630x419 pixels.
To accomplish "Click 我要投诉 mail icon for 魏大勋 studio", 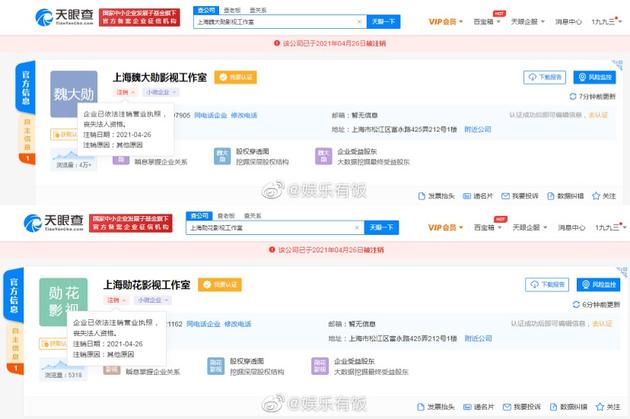I will [x=505, y=196].
